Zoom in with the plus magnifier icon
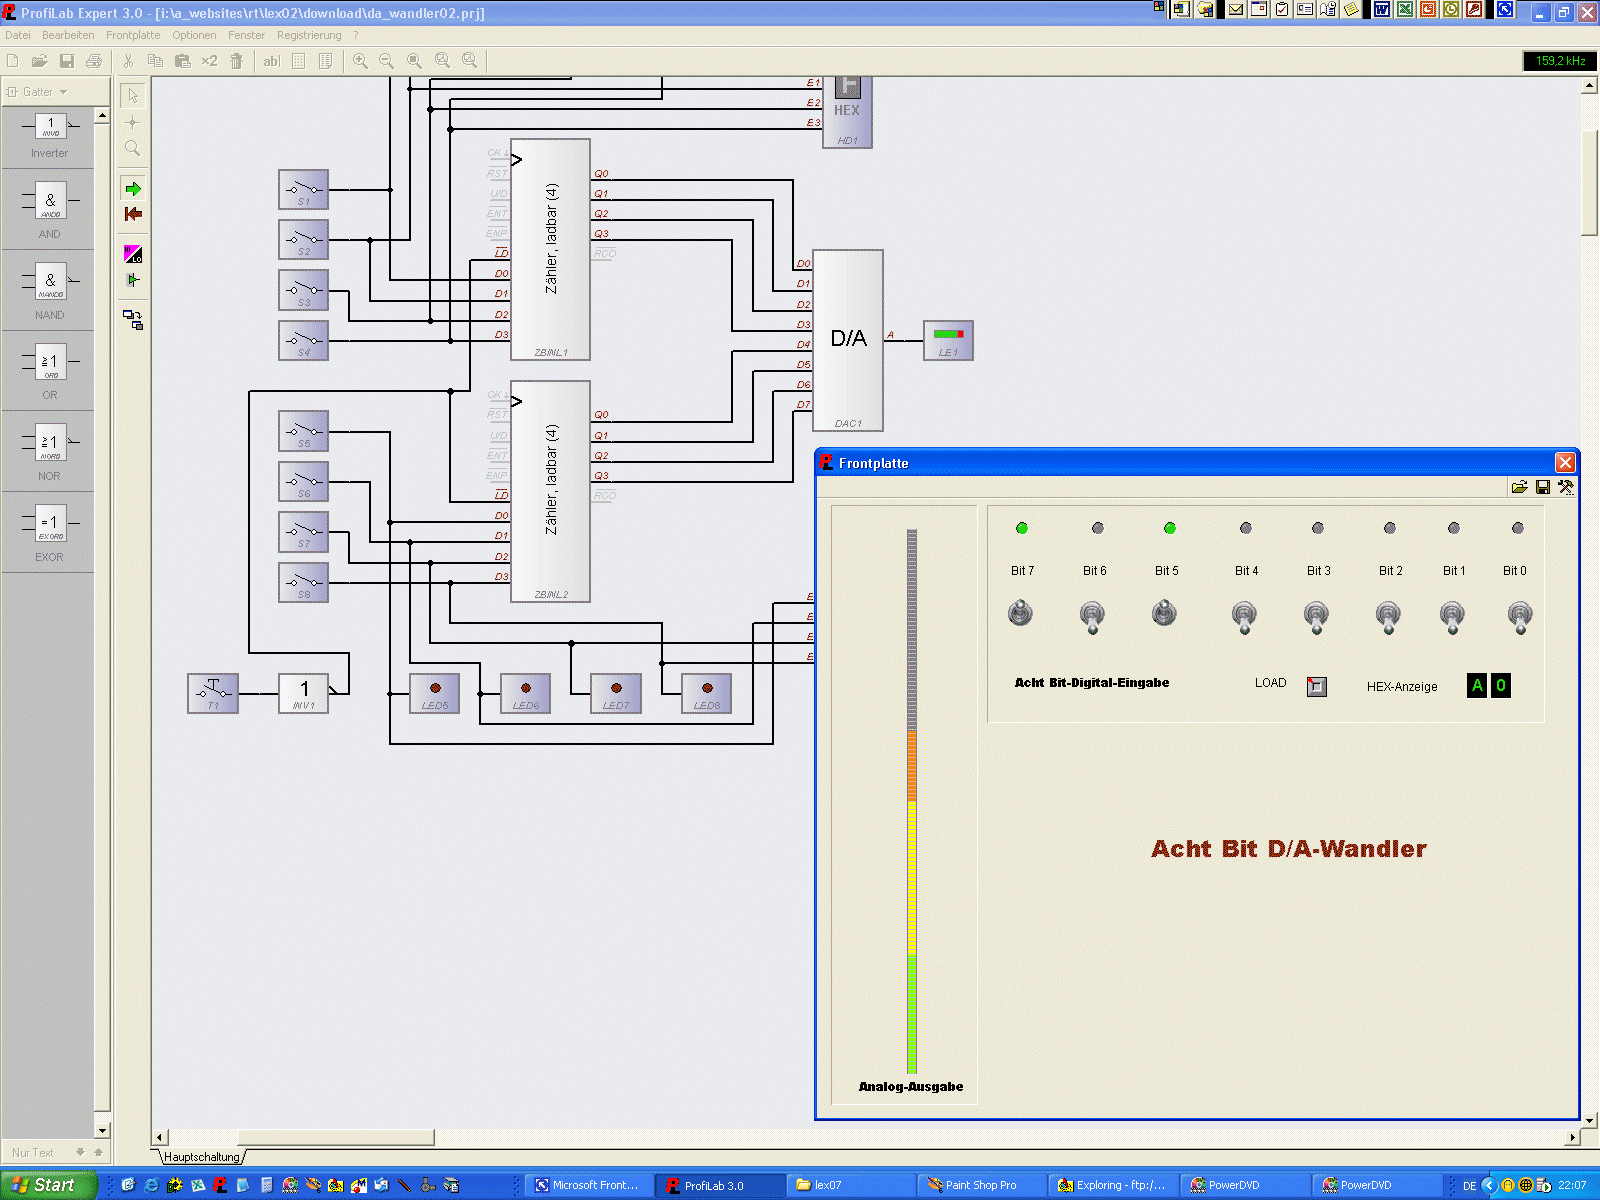 pyautogui.click(x=360, y=61)
